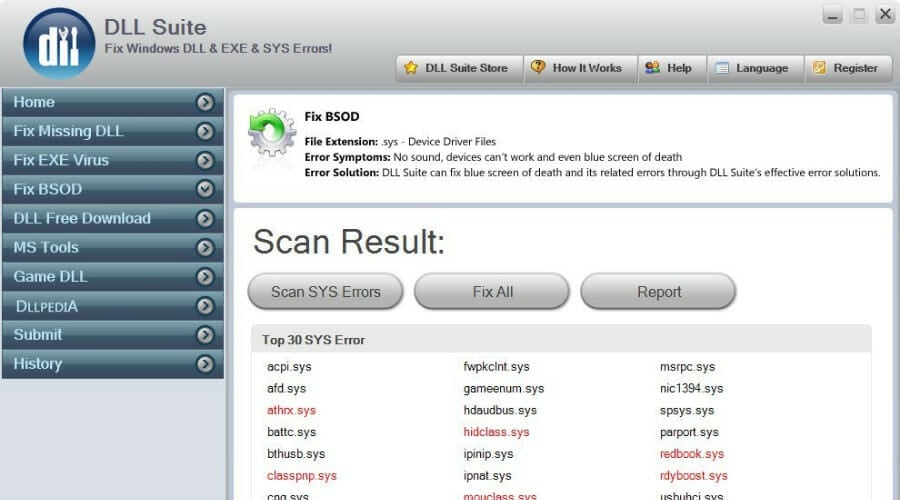The width and height of the screenshot is (900, 500).
Task: Select afd.sys in error list
Action: coord(286,389)
